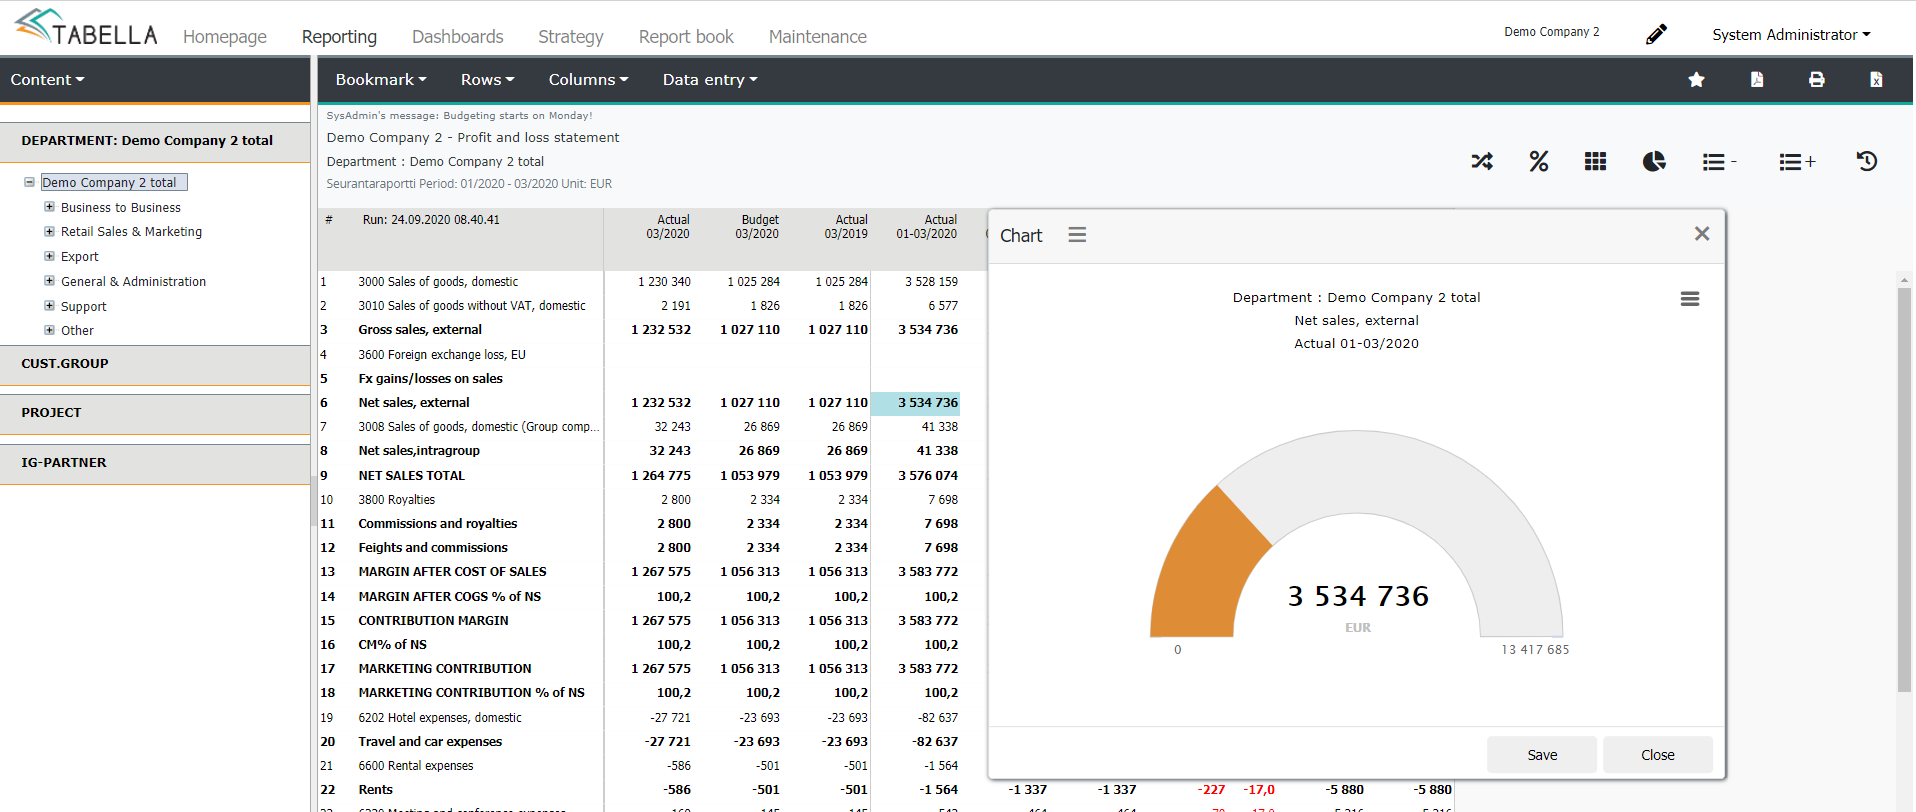The image size is (1916, 812).
Task: Click the "MARGIN AFTER COST OF SALES" row label
Action: coord(452,572)
